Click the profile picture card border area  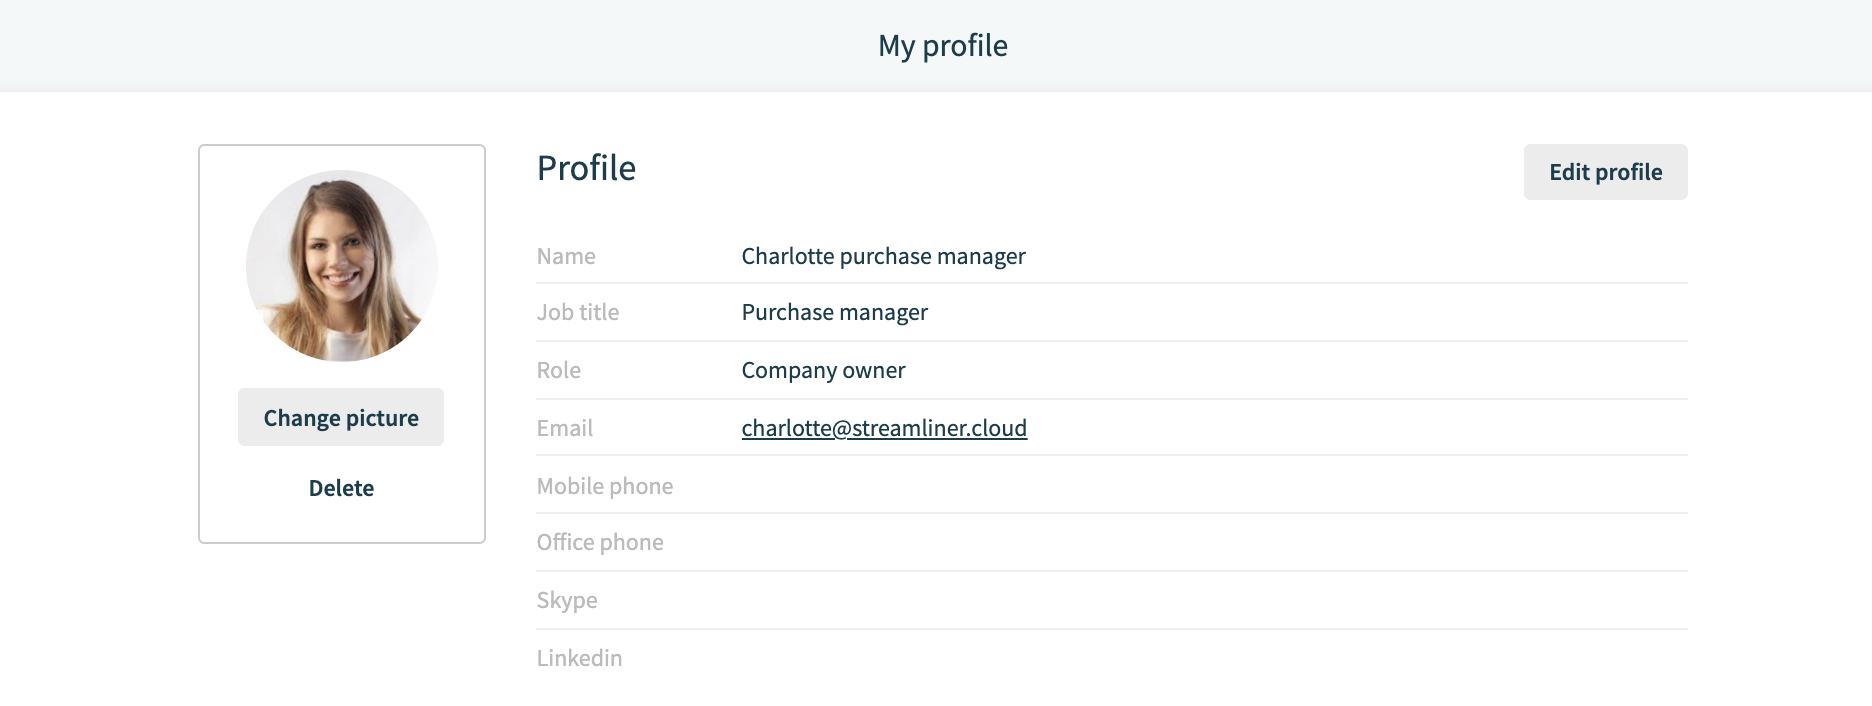tap(342, 344)
